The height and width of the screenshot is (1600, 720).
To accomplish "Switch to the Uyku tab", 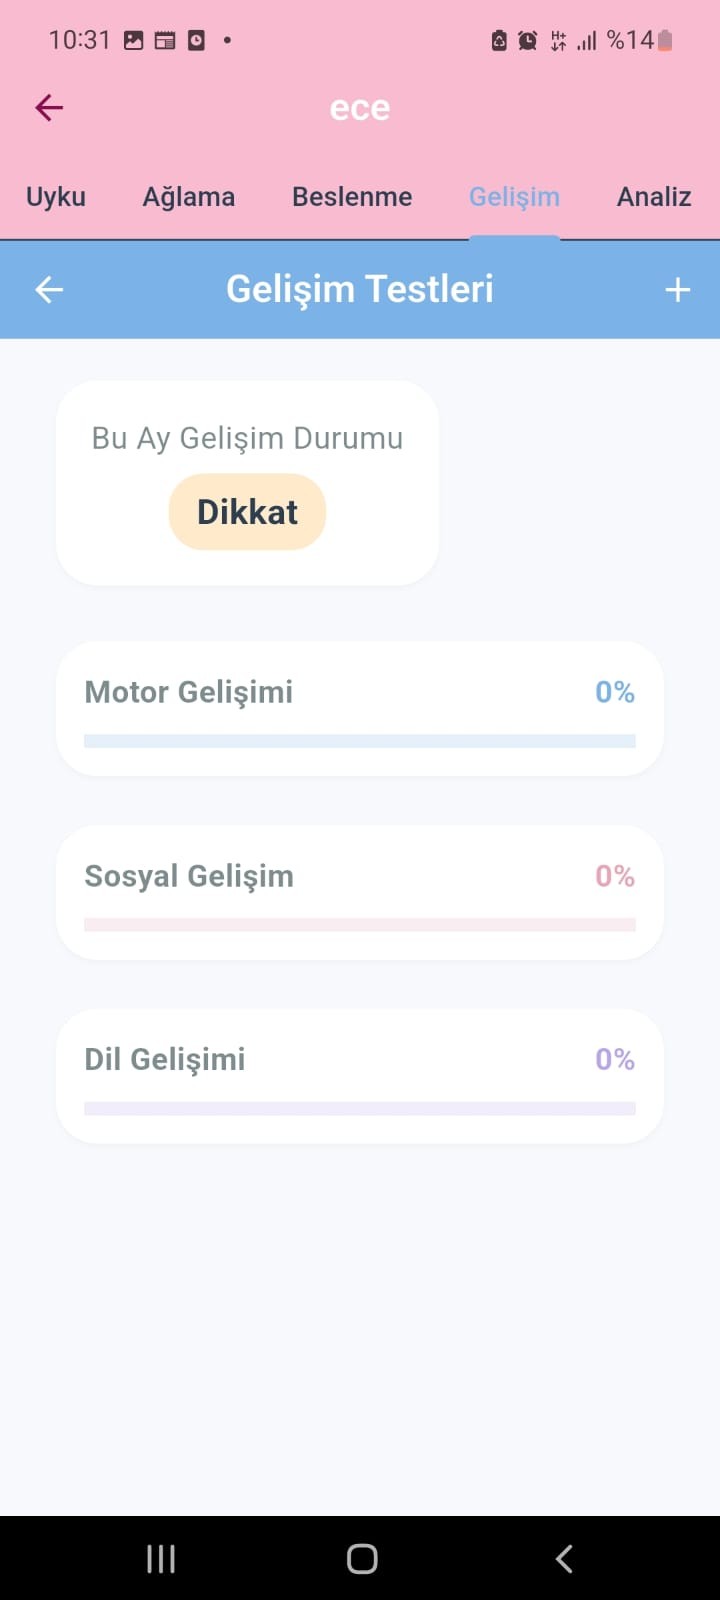I will click(x=56, y=197).
